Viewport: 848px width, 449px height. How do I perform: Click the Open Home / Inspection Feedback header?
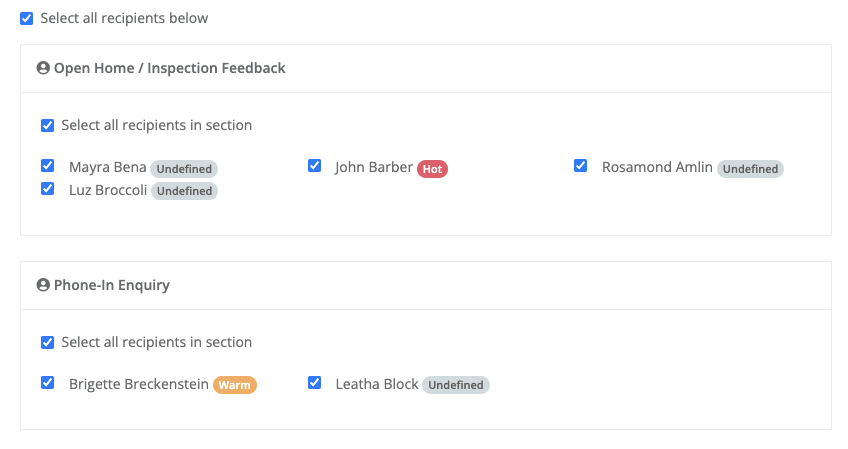click(x=169, y=69)
